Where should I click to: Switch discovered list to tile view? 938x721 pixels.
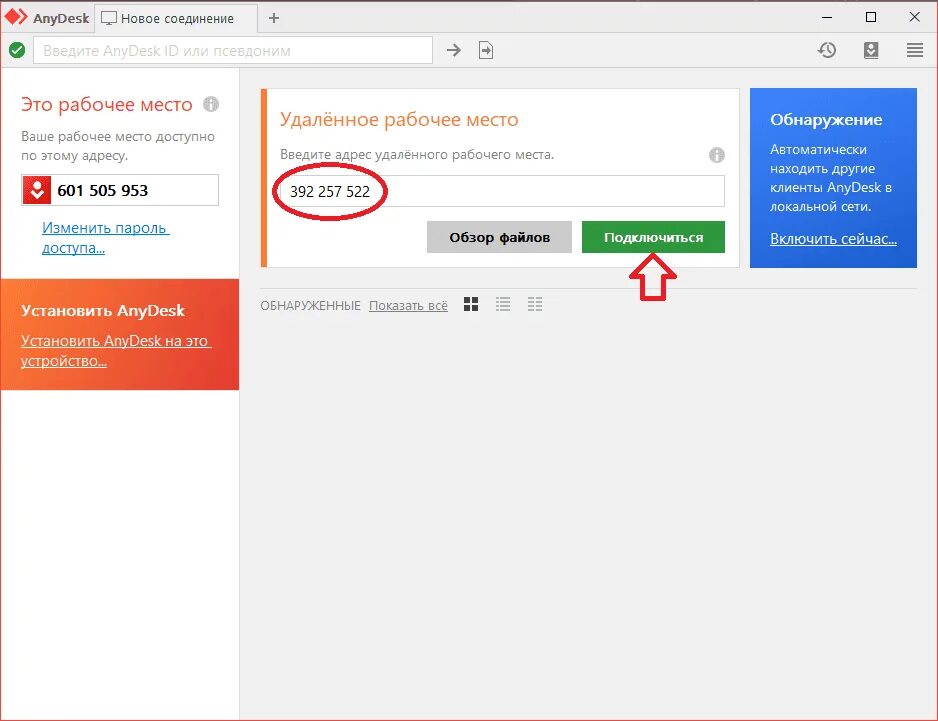tap(471, 305)
